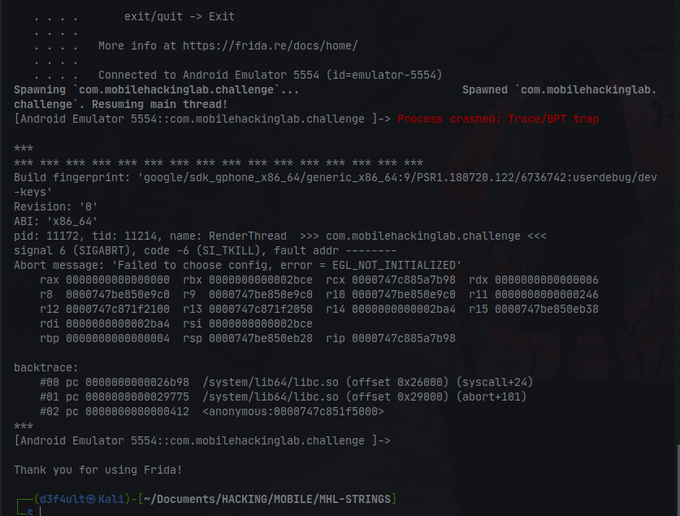Image resolution: width=680 pixels, height=516 pixels.
Task: Select backtrace frame #02 anonymous mapping
Action: point(212,411)
